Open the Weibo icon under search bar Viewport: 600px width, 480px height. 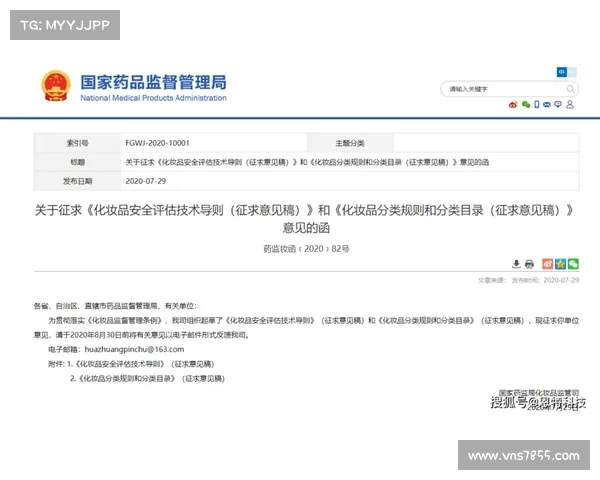[x=513, y=104]
